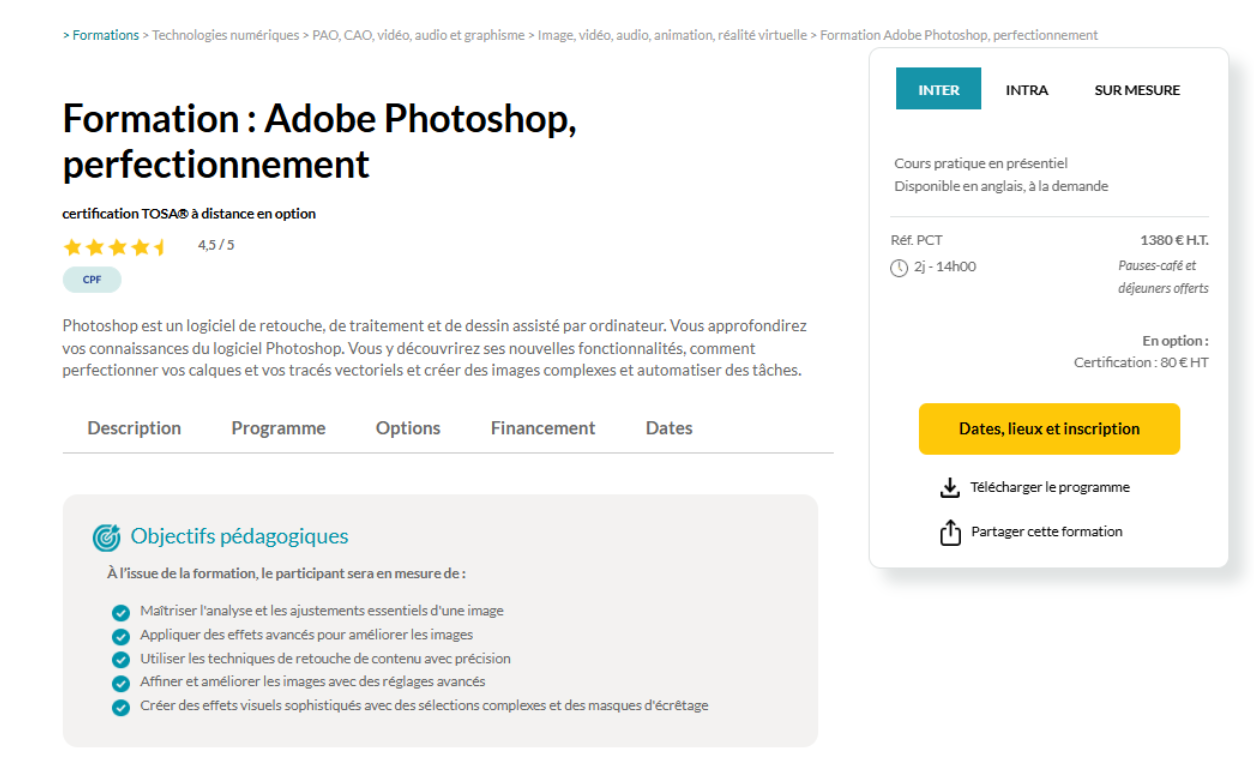Screen dimensions: 1254x768
Task: Click Partager cette formation link
Action: (1047, 532)
